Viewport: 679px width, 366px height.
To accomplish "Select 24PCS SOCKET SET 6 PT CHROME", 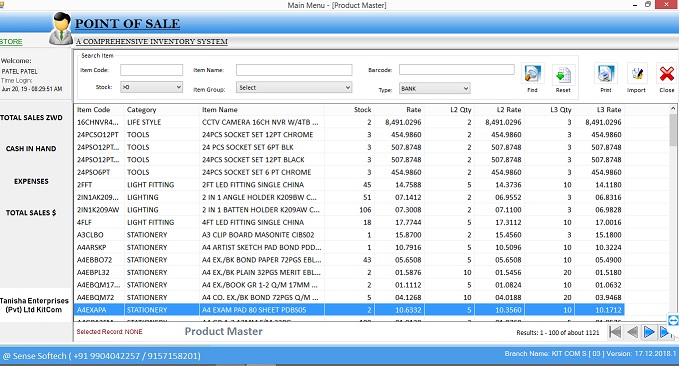I will point(349,172).
